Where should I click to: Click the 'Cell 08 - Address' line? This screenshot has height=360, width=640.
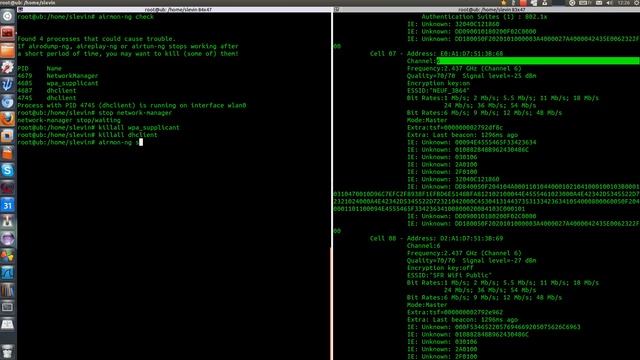pos(436,238)
